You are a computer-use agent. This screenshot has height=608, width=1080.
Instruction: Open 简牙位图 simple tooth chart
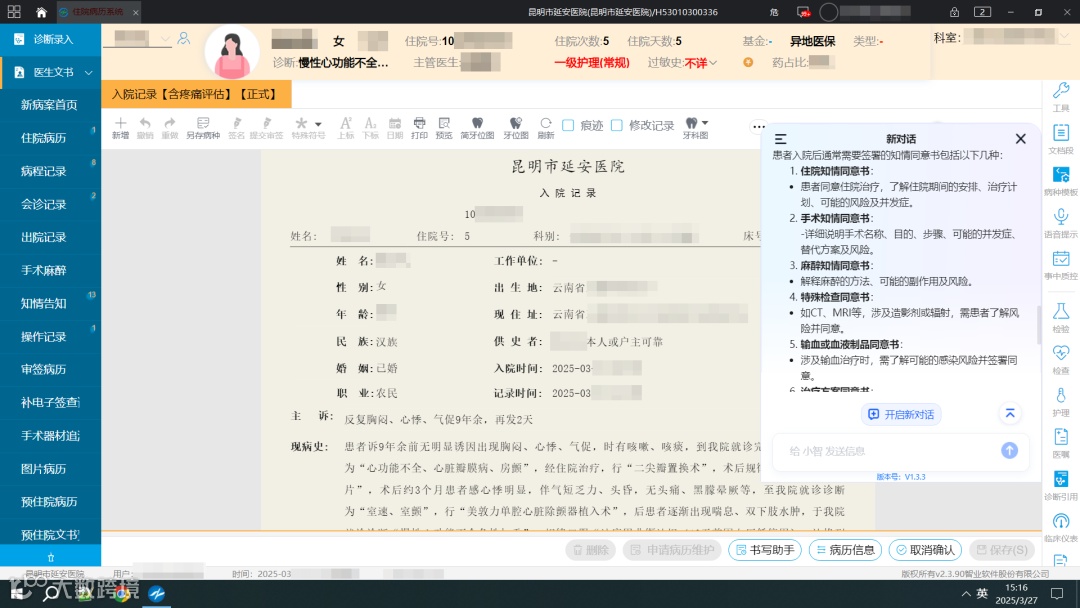click(x=477, y=123)
